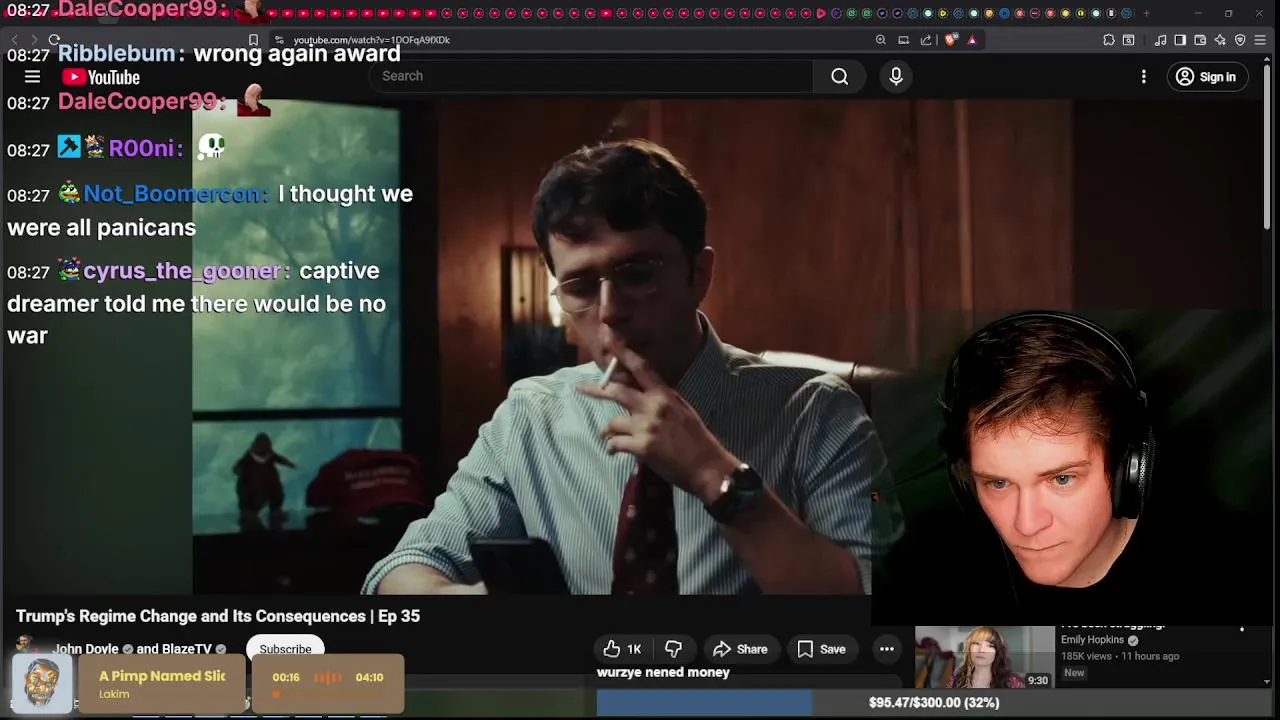
Task: Open the music note playlist icon
Action: click(x=1160, y=40)
